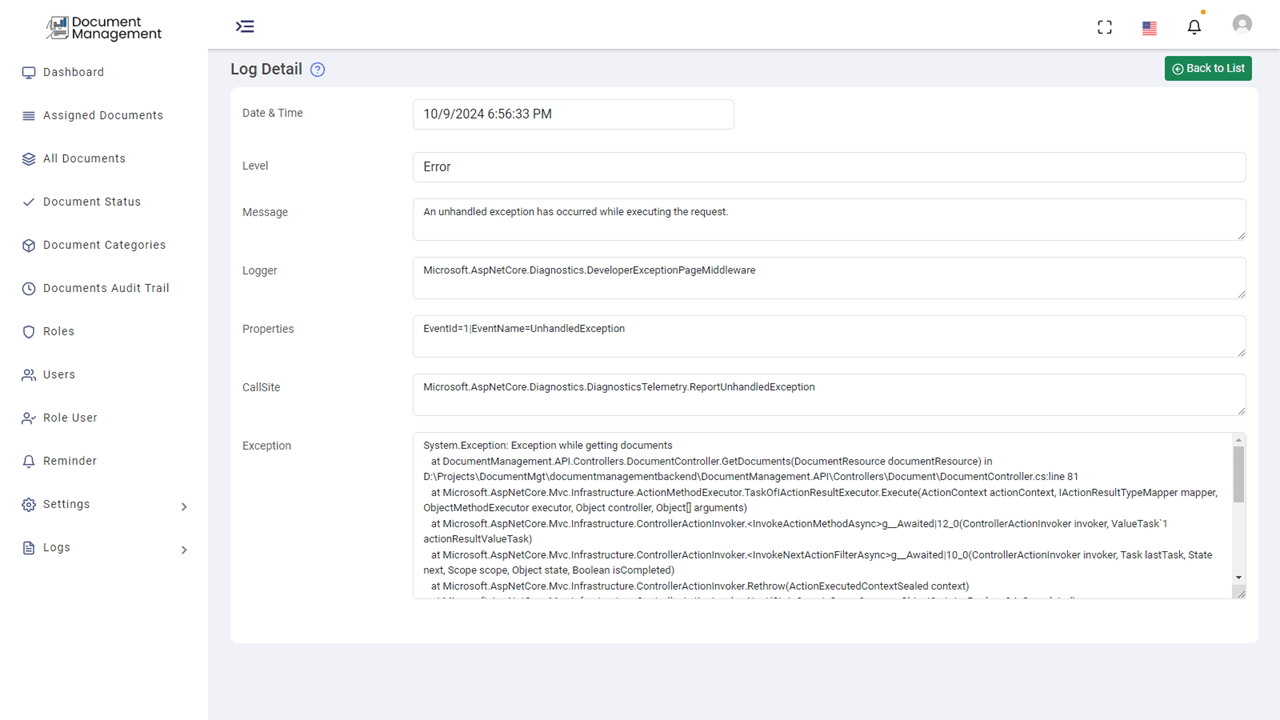
Task: Collapse the sidebar using the hamburger icon
Action: point(245,26)
